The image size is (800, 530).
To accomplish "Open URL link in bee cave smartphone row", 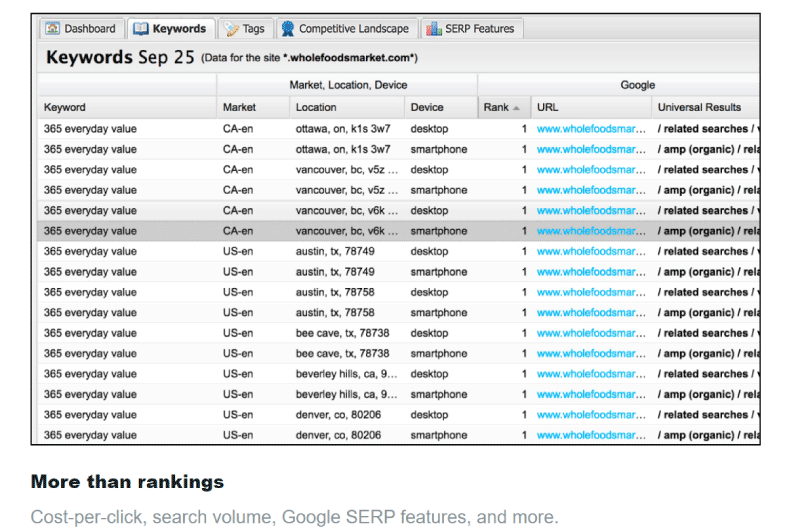I will (591, 354).
